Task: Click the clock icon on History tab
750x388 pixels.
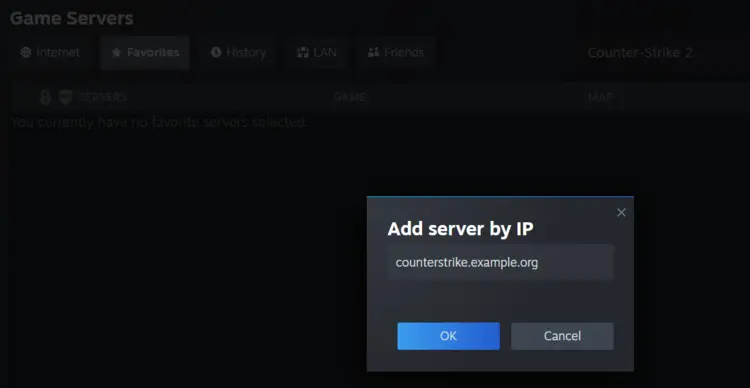Action: 216,53
